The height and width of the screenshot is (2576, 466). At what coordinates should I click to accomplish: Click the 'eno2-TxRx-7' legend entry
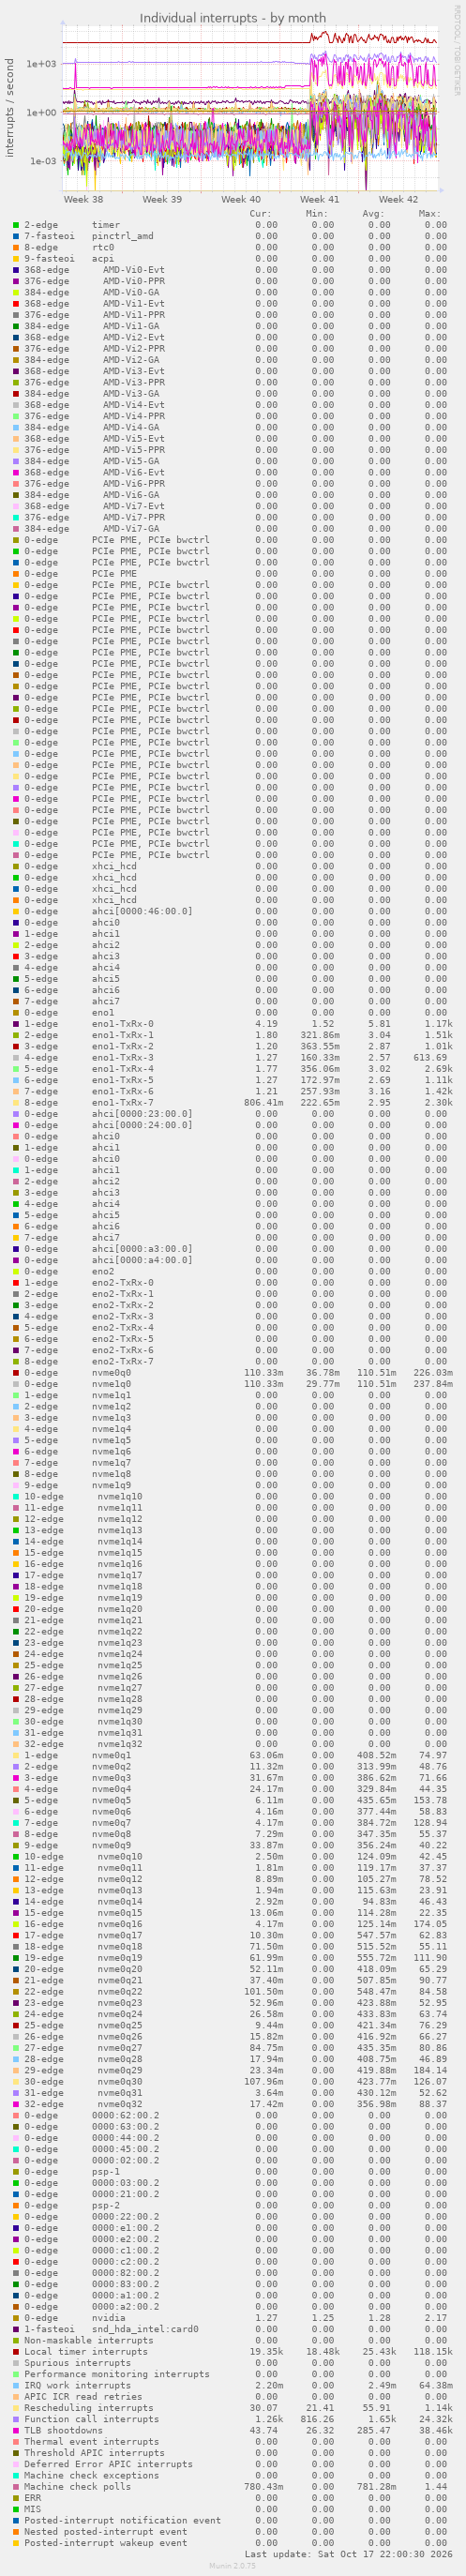pyautogui.click(x=123, y=1361)
